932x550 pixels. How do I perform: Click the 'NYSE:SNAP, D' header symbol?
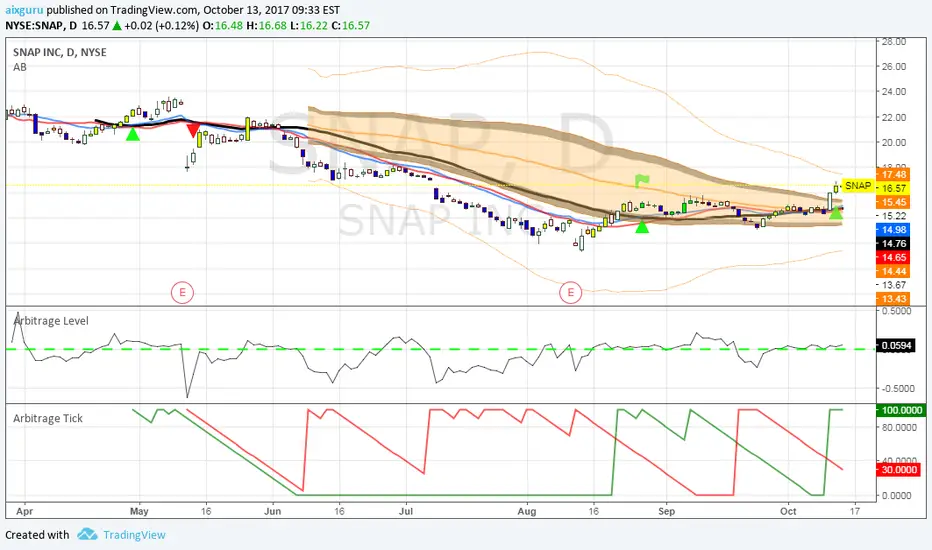(x=41, y=26)
